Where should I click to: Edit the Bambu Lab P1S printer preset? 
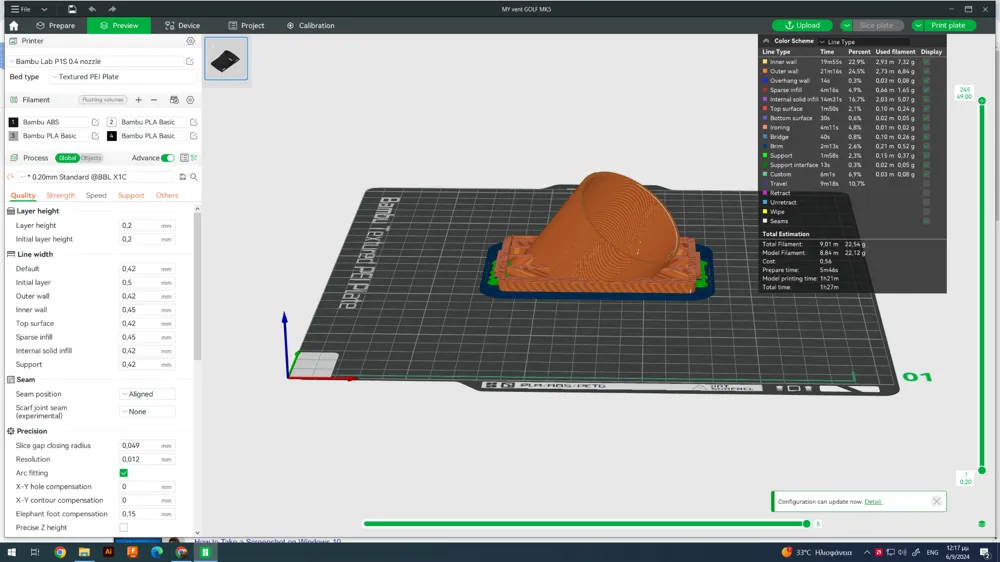[x=189, y=61]
